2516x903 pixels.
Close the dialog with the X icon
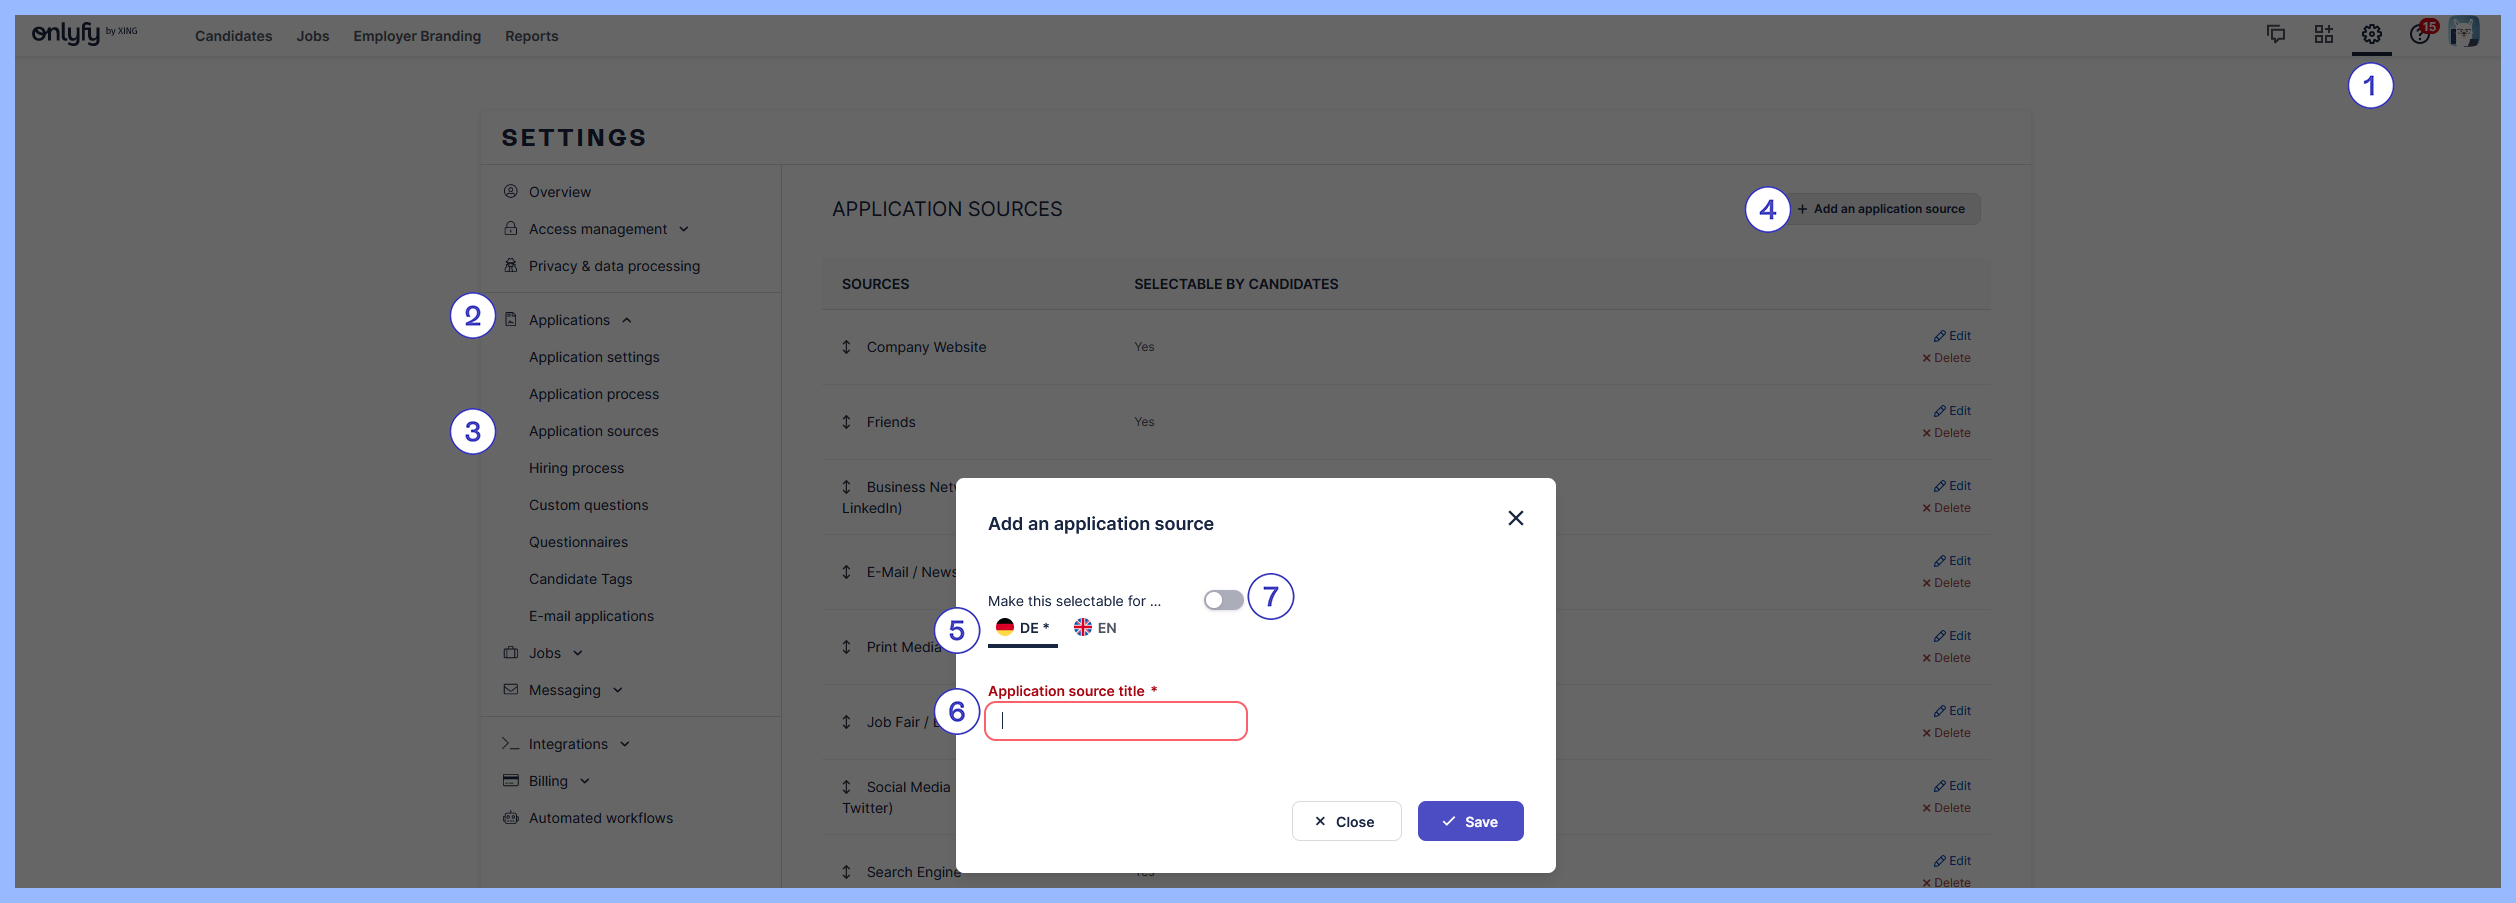point(1515,518)
